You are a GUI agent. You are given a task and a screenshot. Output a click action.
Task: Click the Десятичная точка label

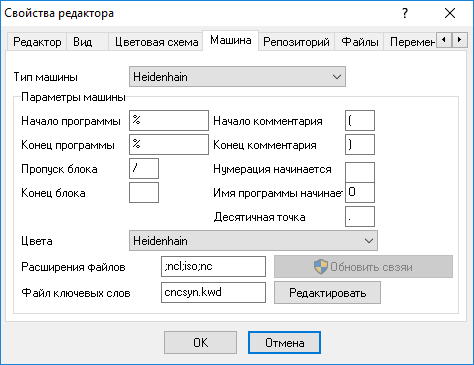(x=259, y=217)
